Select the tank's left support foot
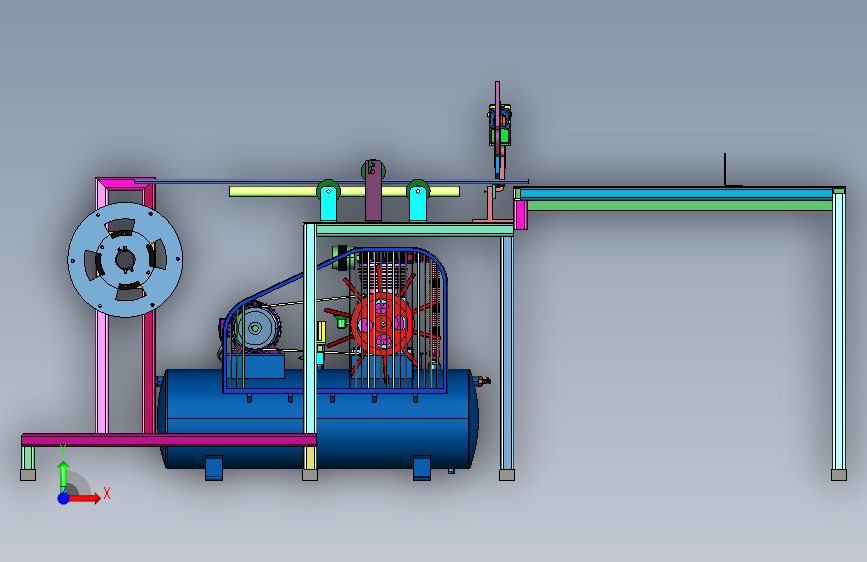Viewport: 867px width, 562px height. tap(214, 468)
